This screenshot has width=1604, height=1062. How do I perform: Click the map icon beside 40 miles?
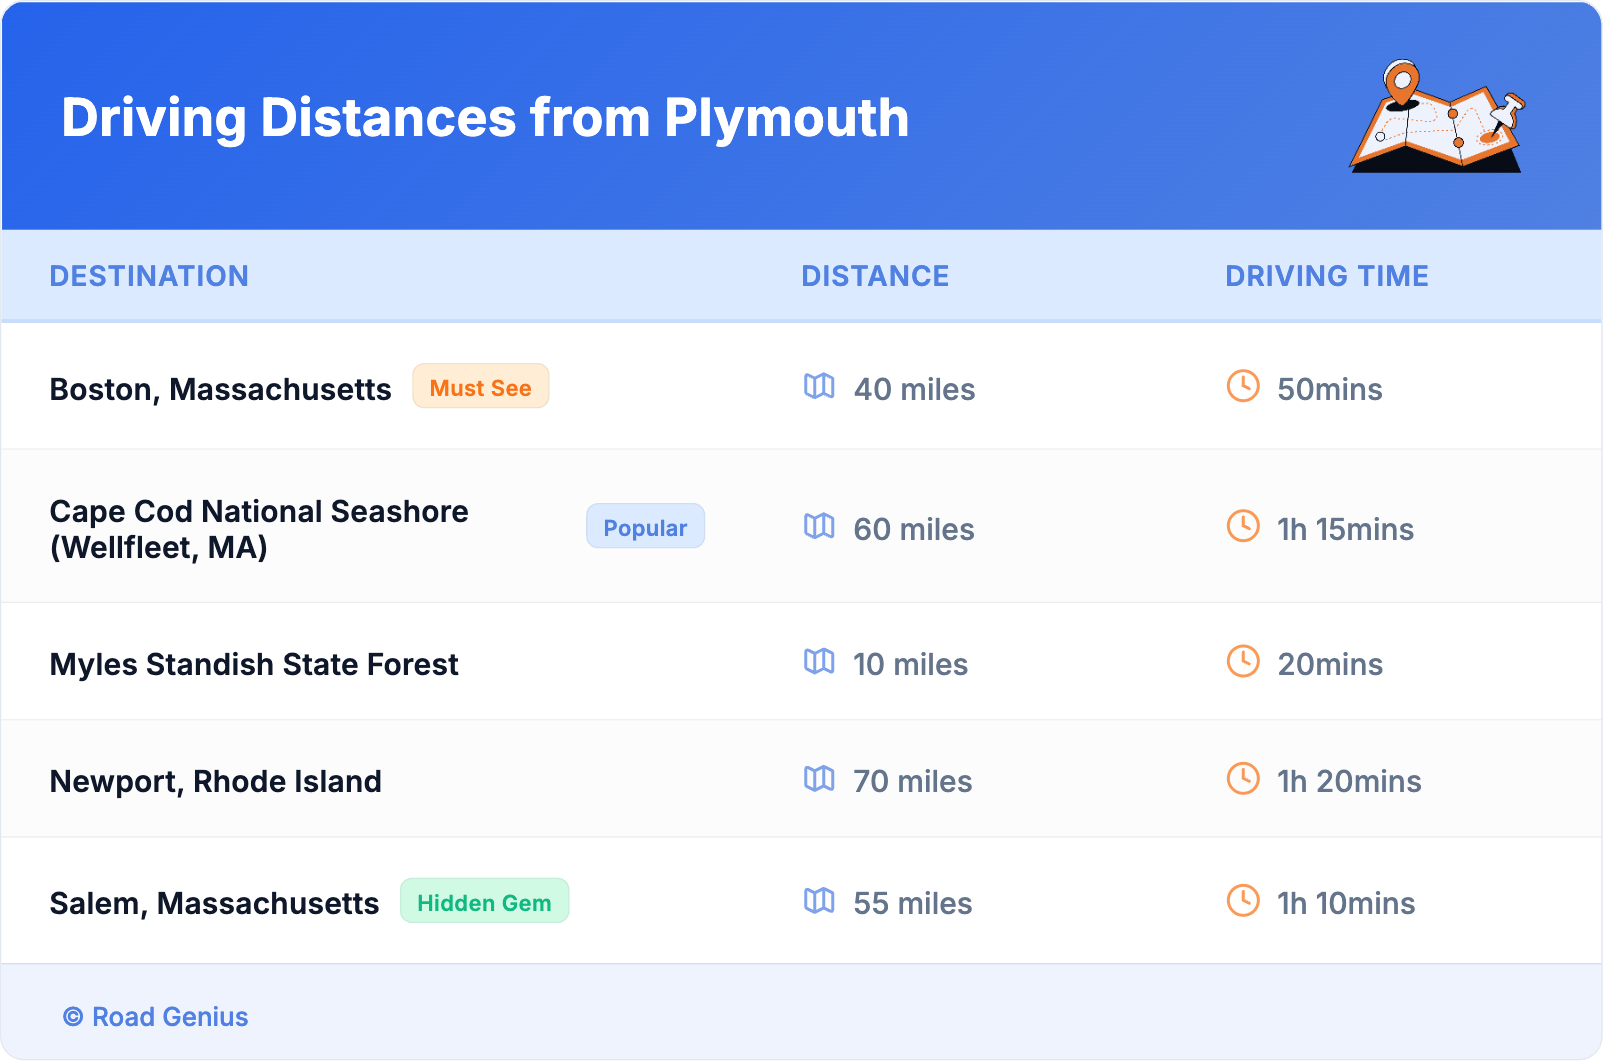(819, 386)
